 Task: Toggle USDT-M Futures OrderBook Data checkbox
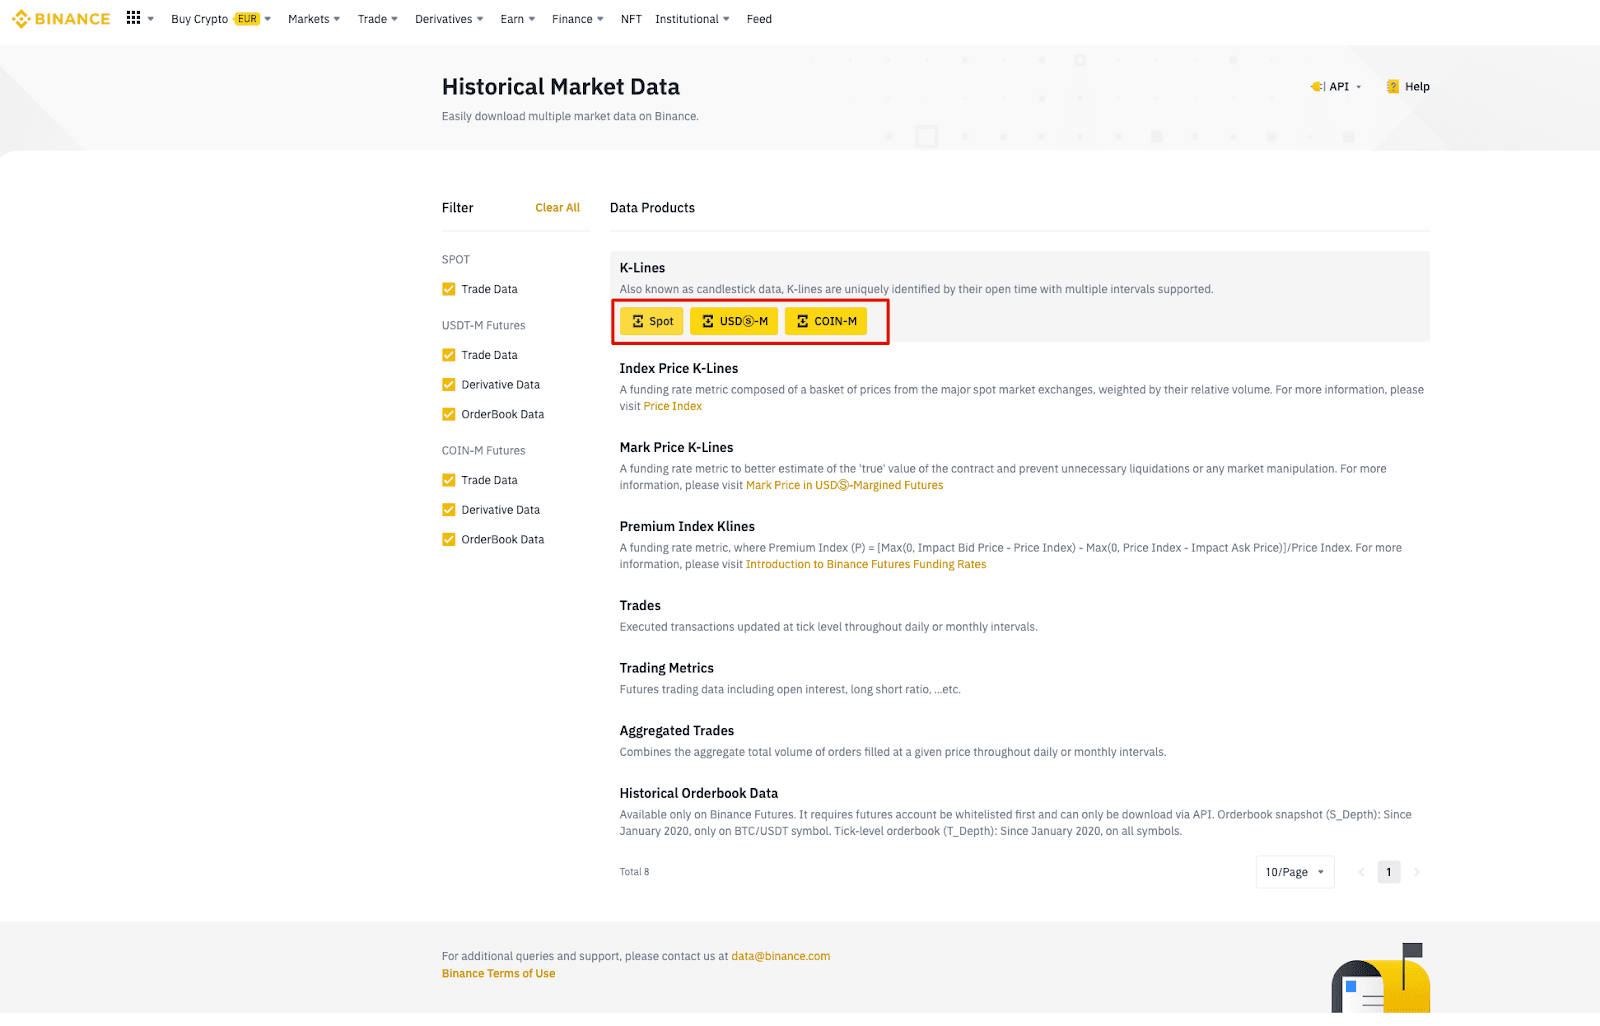(x=449, y=414)
